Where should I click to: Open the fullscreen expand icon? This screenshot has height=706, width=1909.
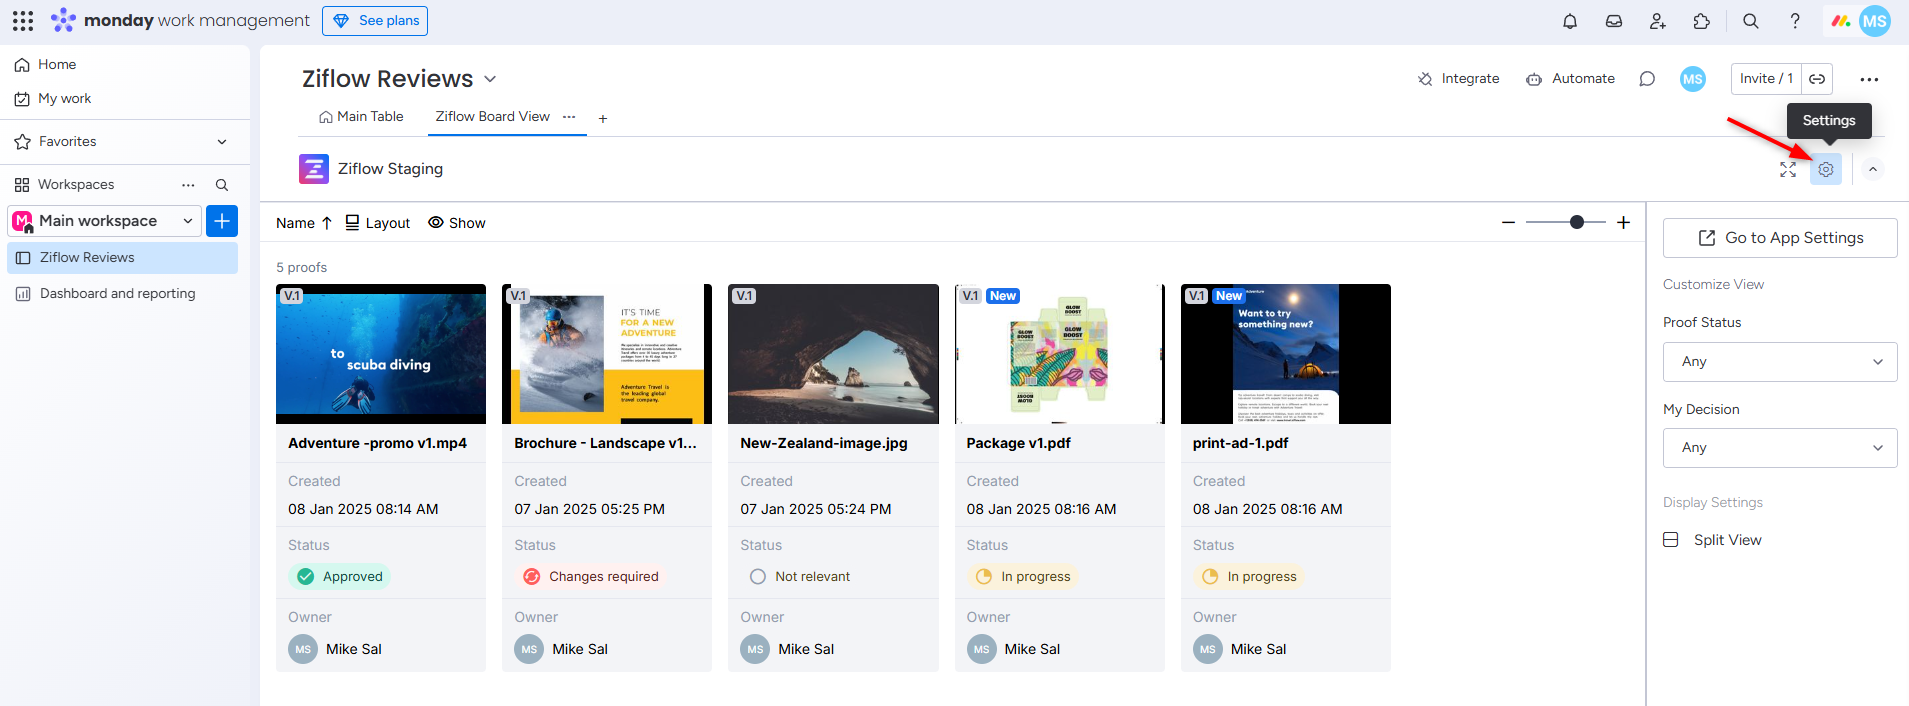(1788, 170)
